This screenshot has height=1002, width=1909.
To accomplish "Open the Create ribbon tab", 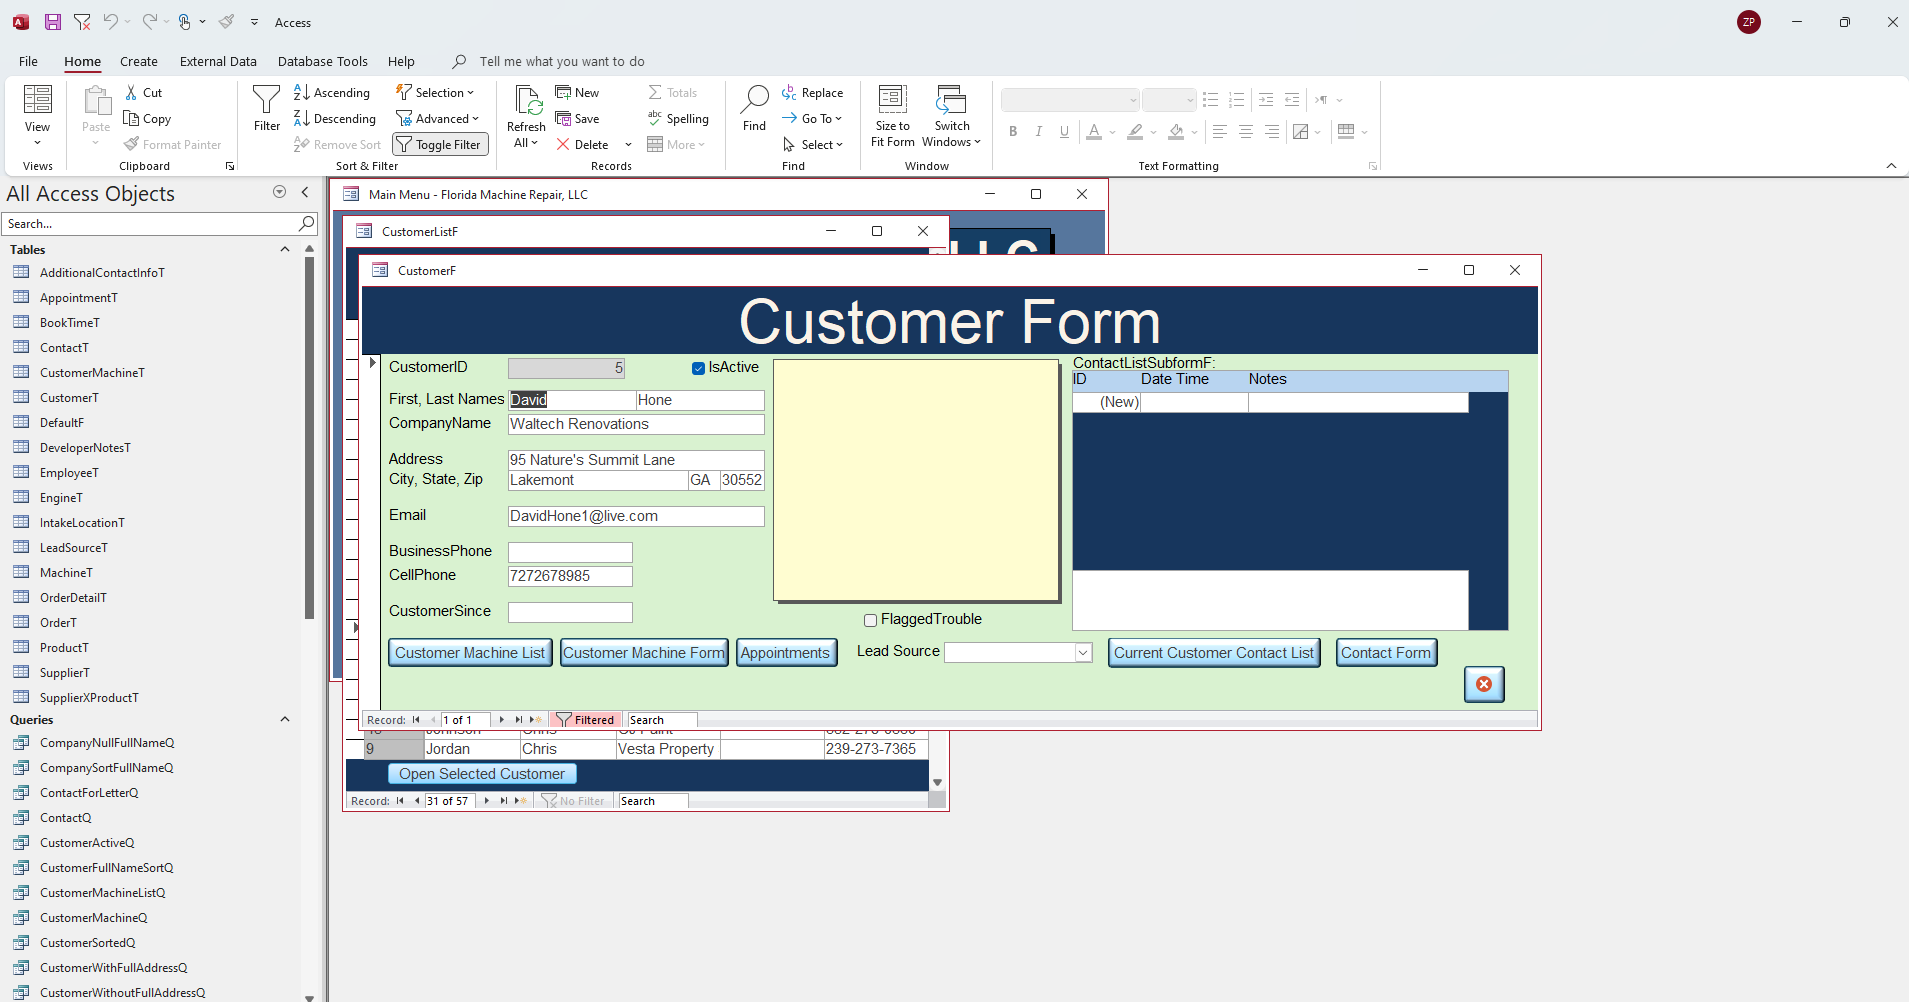I will tap(139, 61).
